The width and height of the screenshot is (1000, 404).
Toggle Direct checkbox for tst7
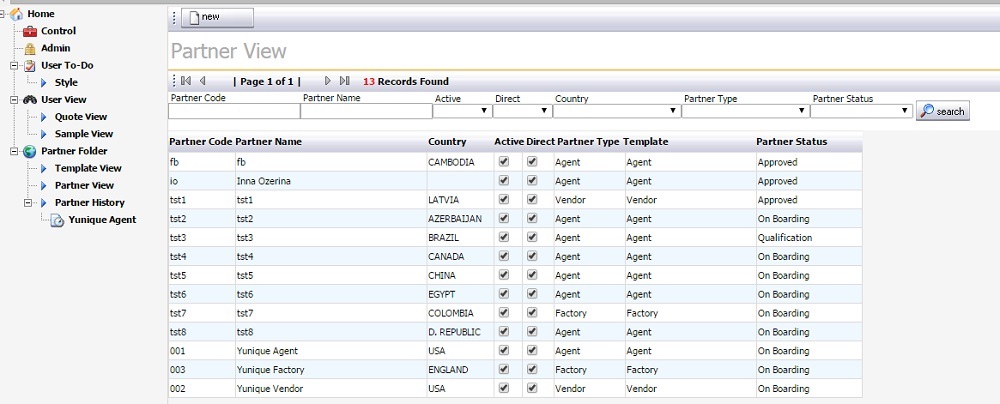coord(532,313)
